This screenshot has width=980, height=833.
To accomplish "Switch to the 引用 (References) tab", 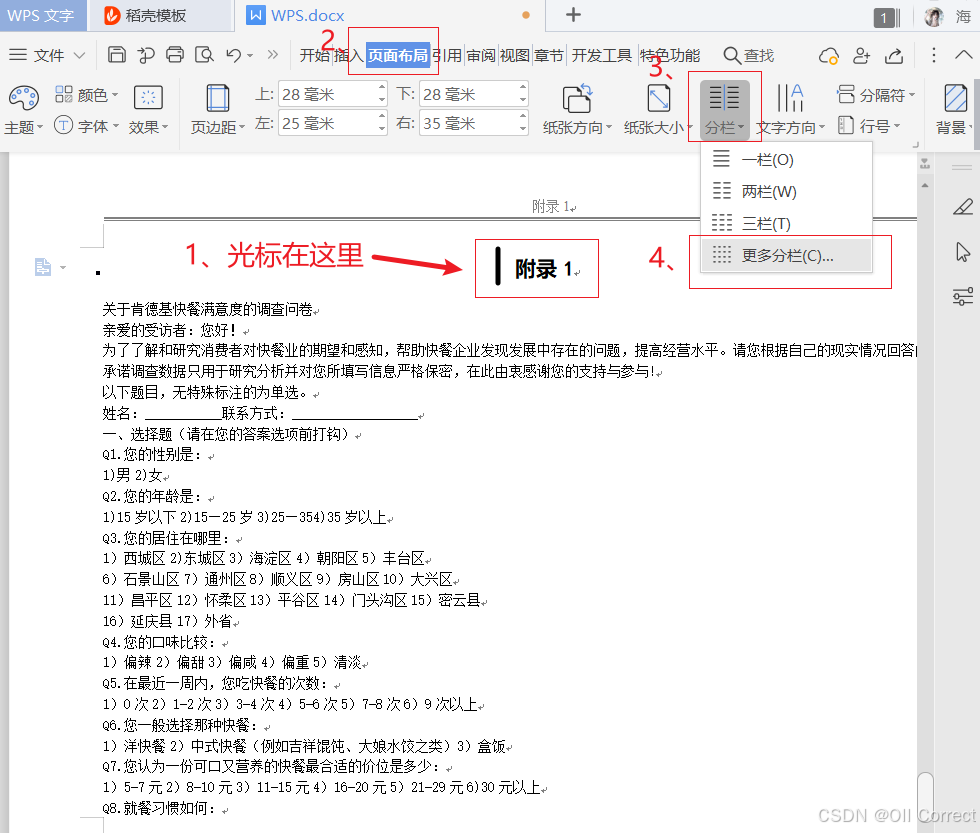I will (448, 56).
